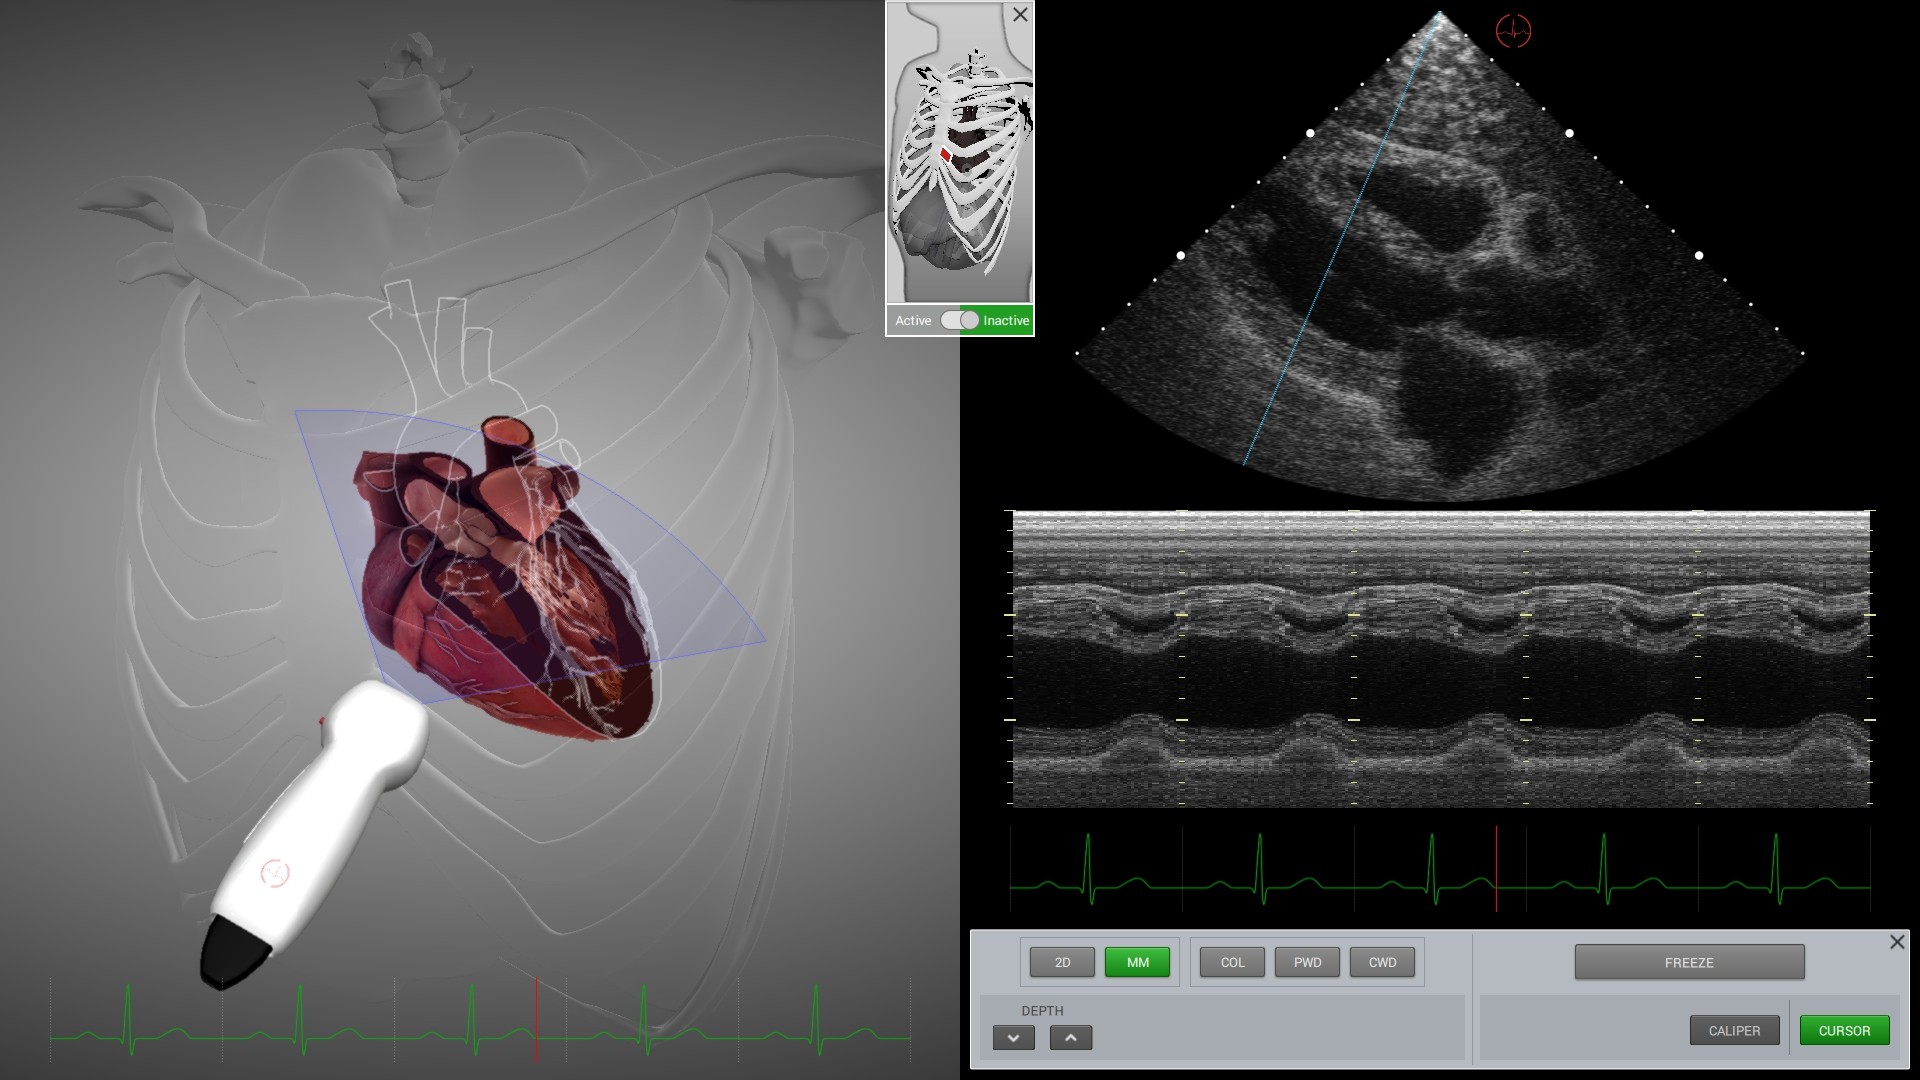
Task: Decrease depth with down chevron
Action: click(x=1013, y=1037)
